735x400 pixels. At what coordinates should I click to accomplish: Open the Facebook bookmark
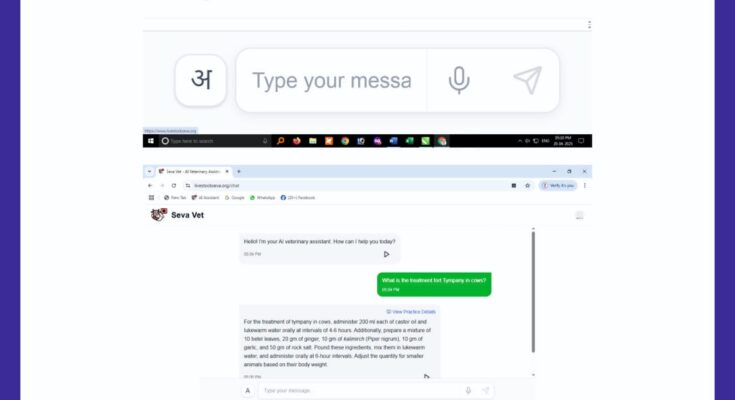[298, 198]
